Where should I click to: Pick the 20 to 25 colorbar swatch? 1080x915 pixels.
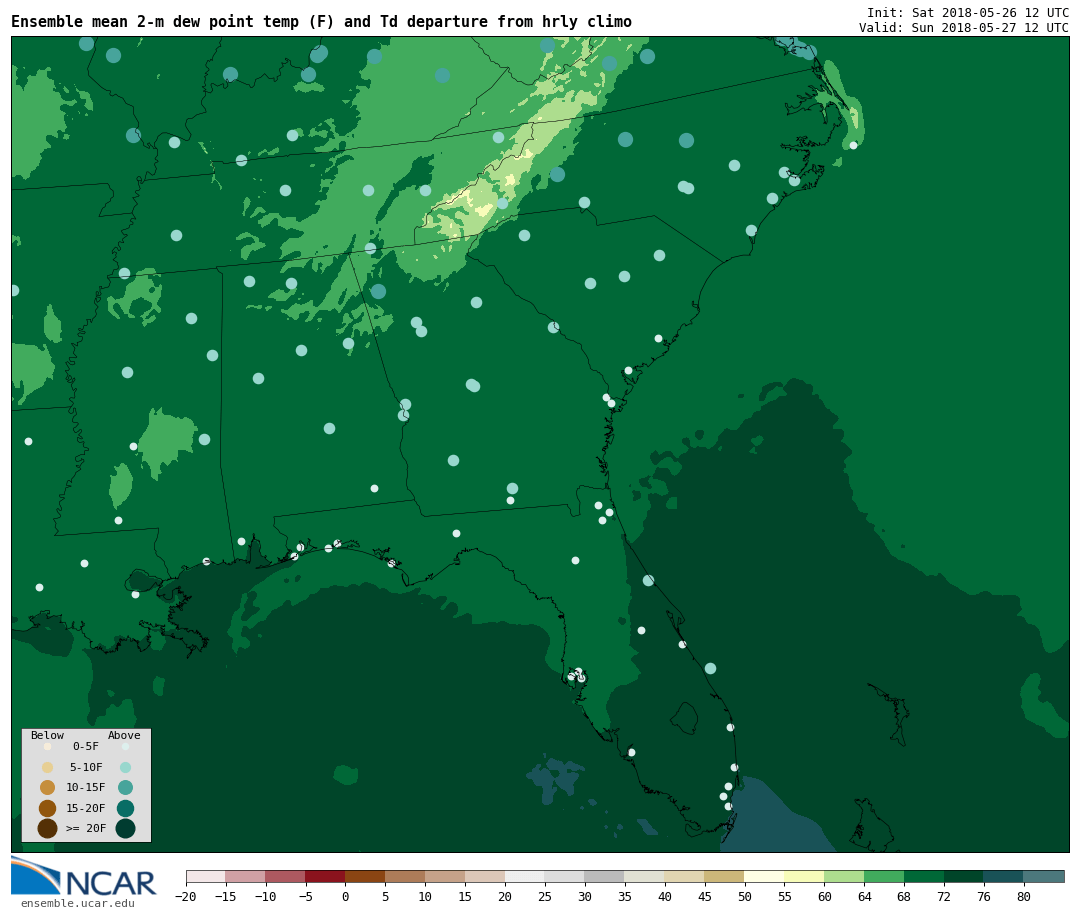pos(526,876)
